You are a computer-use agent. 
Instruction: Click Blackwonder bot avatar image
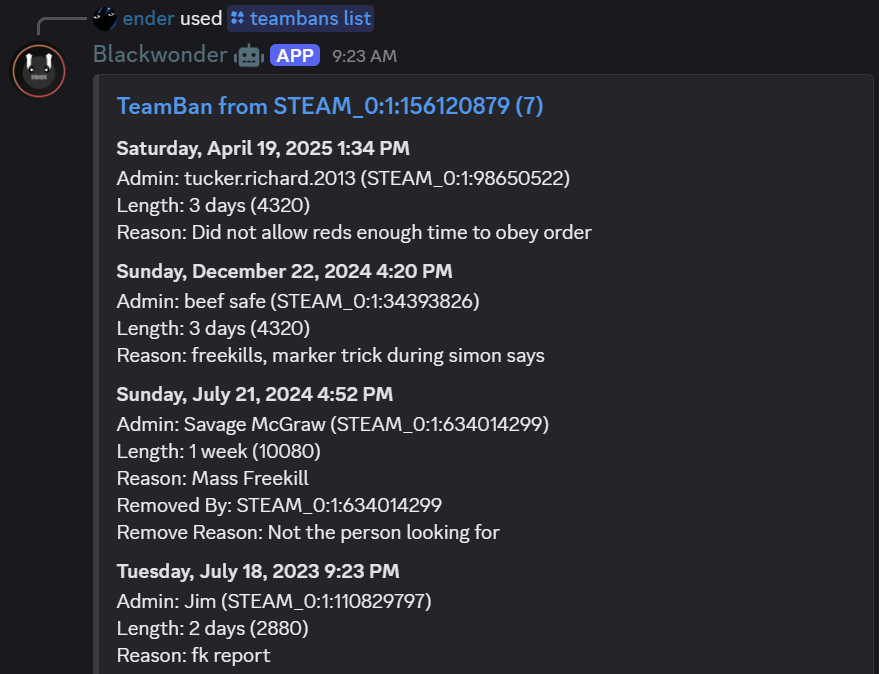(39, 71)
